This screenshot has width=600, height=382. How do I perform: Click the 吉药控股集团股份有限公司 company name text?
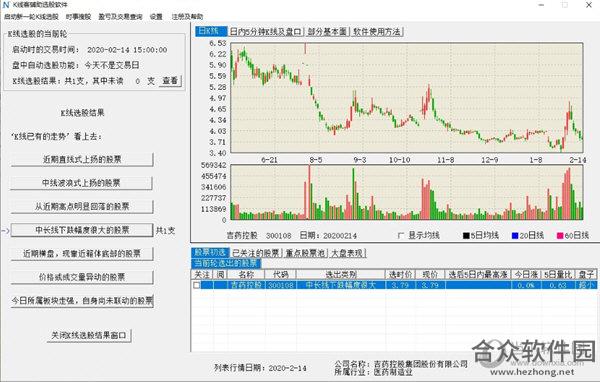[421, 364]
